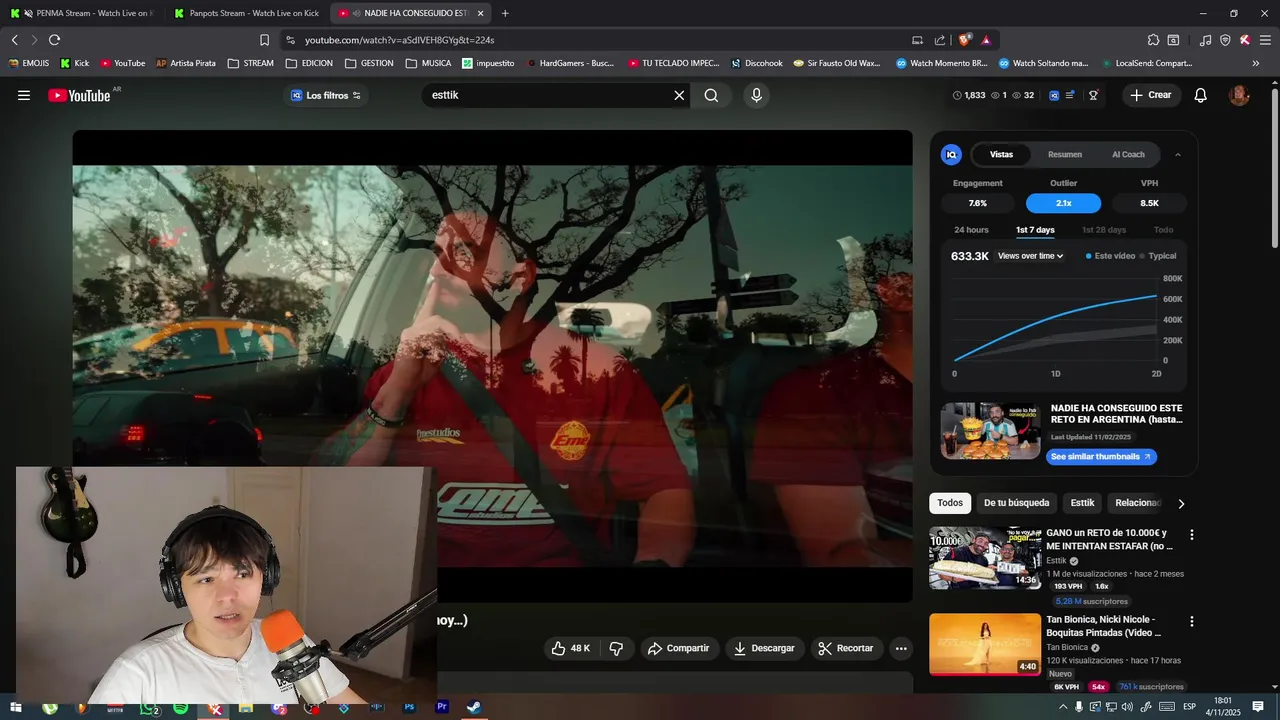Open more actions three-dot menu below video
Viewport: 1280px width, 720px height.
click(x=901, y=648)
